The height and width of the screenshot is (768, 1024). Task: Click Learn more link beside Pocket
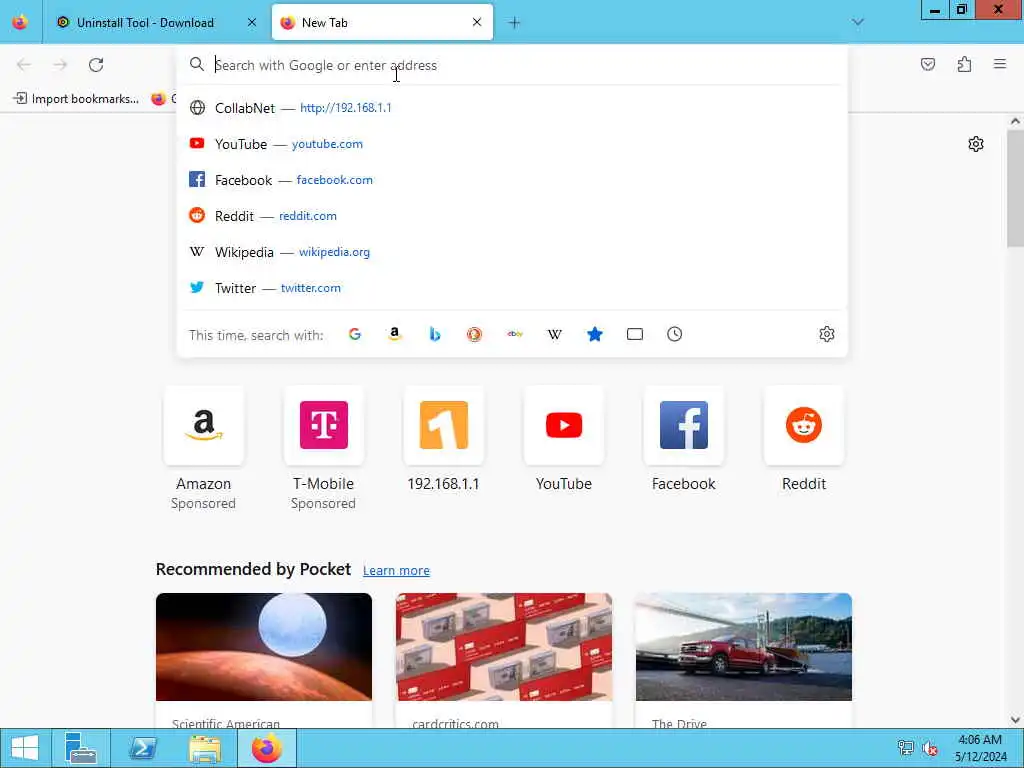coord(396,570)
